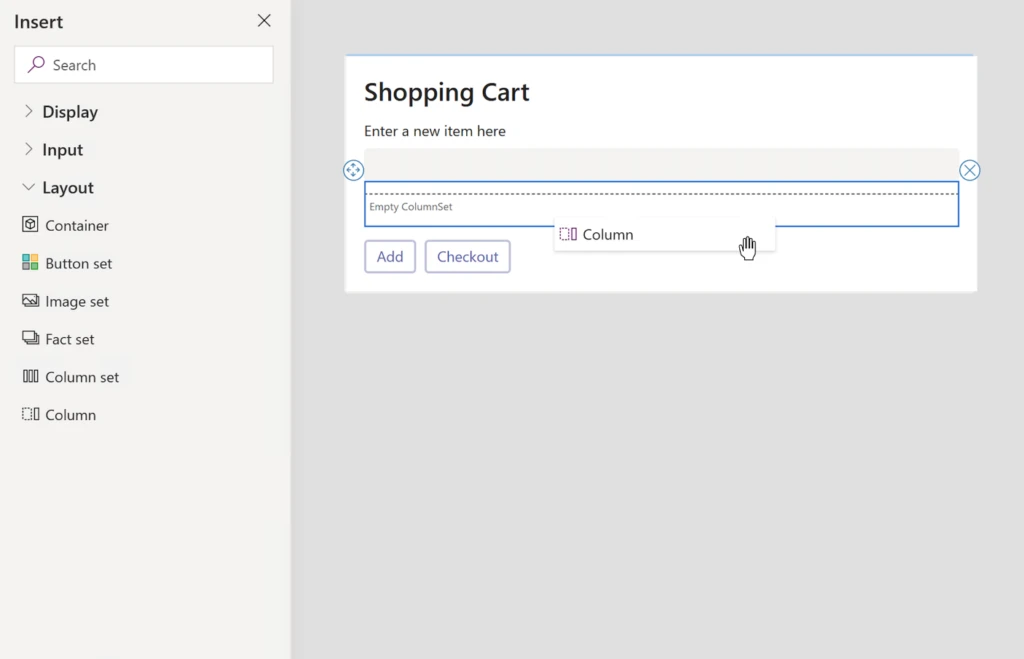Select the Column layout element

click(x=66, y=414)
